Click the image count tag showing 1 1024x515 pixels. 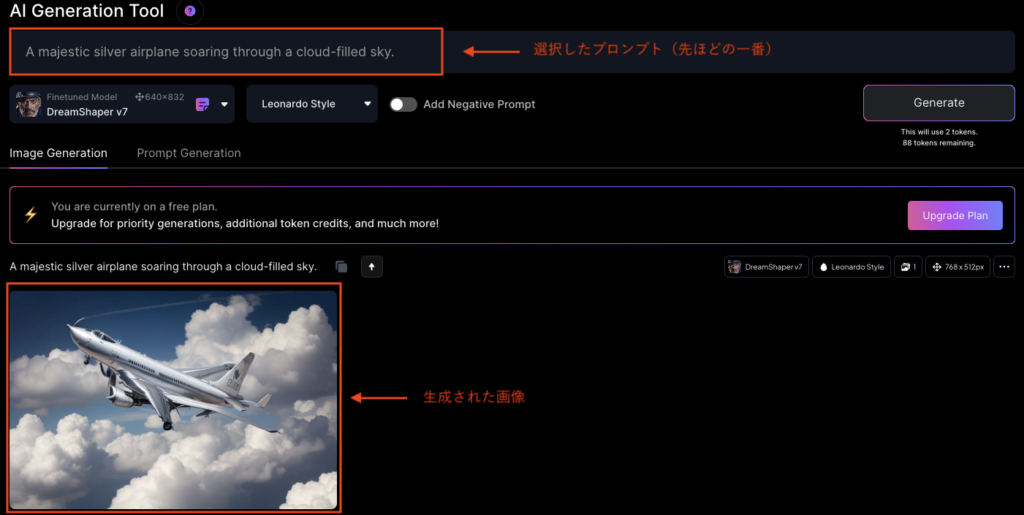[908, 267]
